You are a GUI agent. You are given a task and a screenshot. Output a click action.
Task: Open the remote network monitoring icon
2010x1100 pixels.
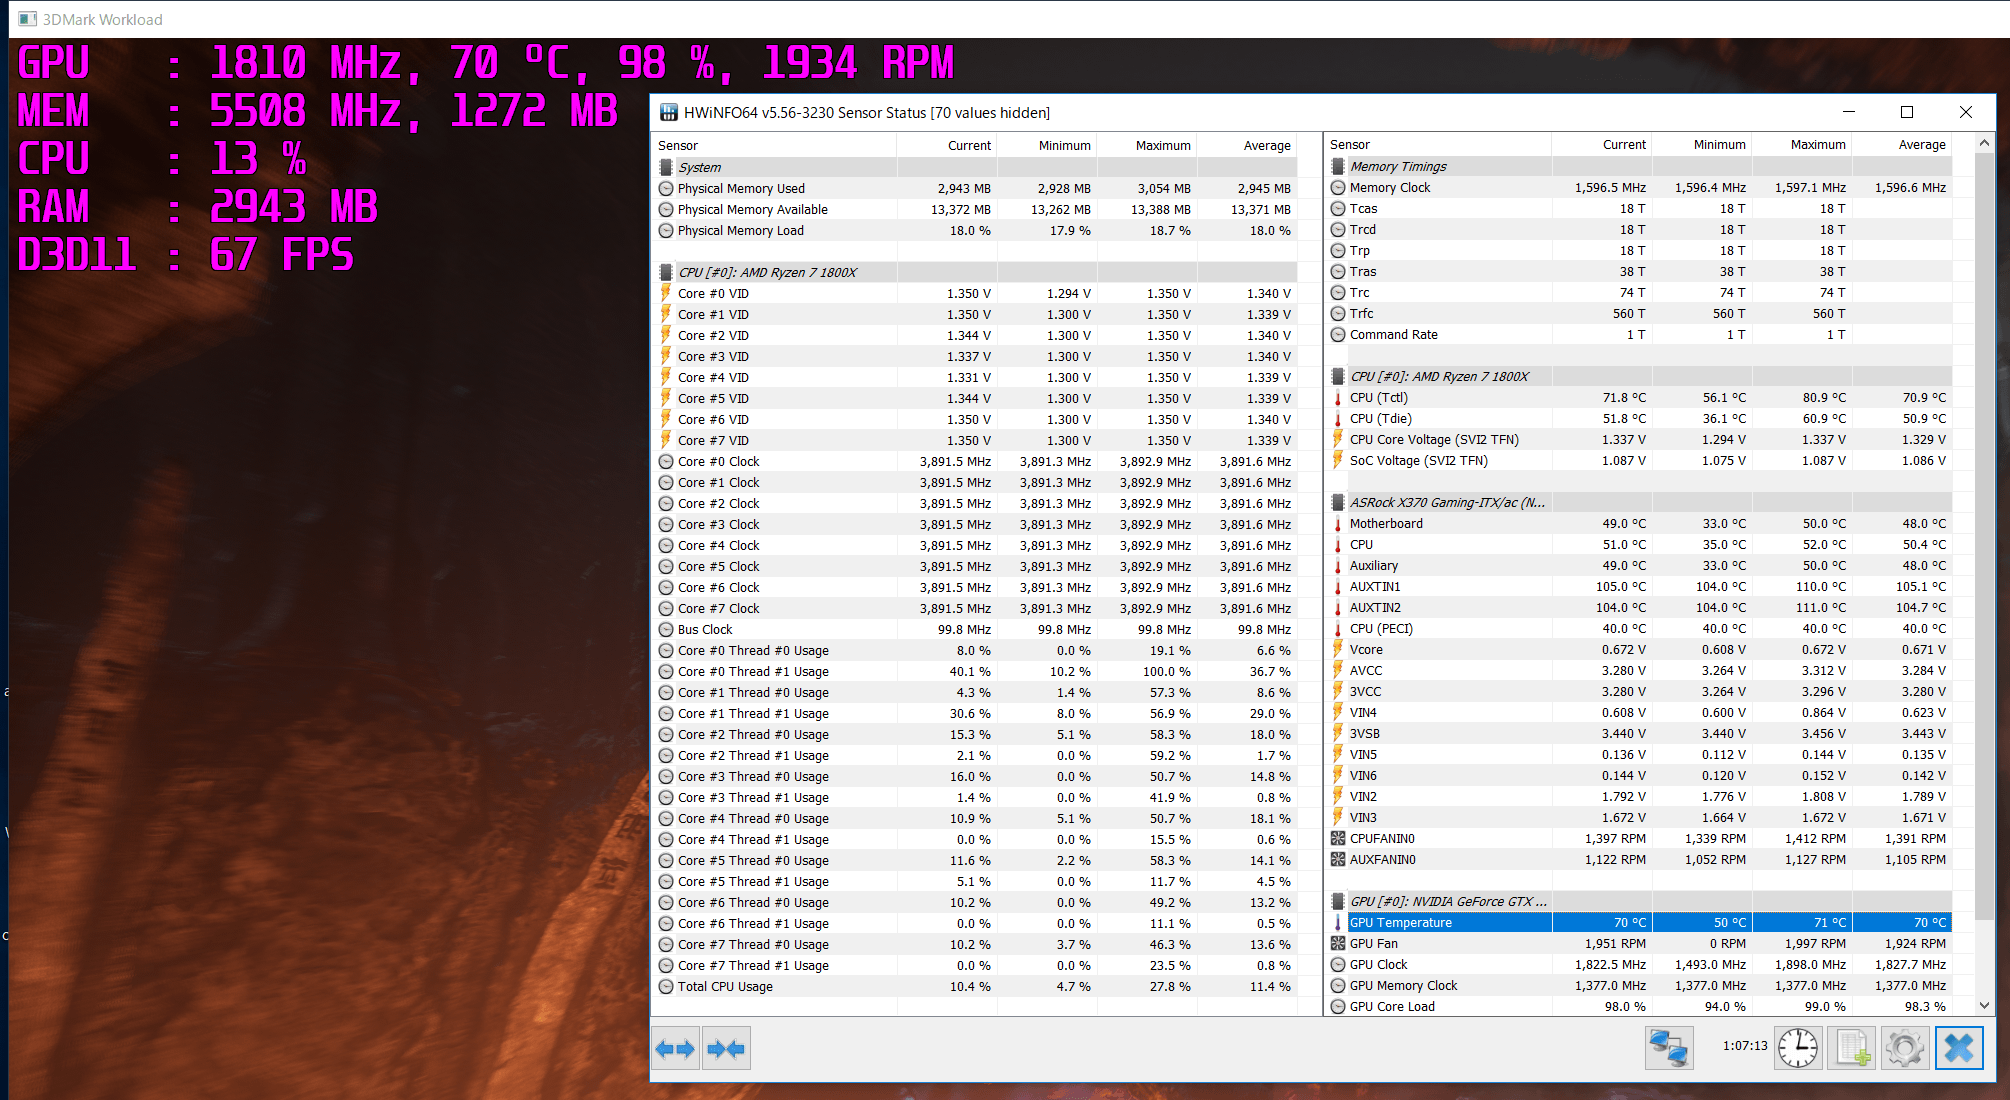pos(1668,1048)
